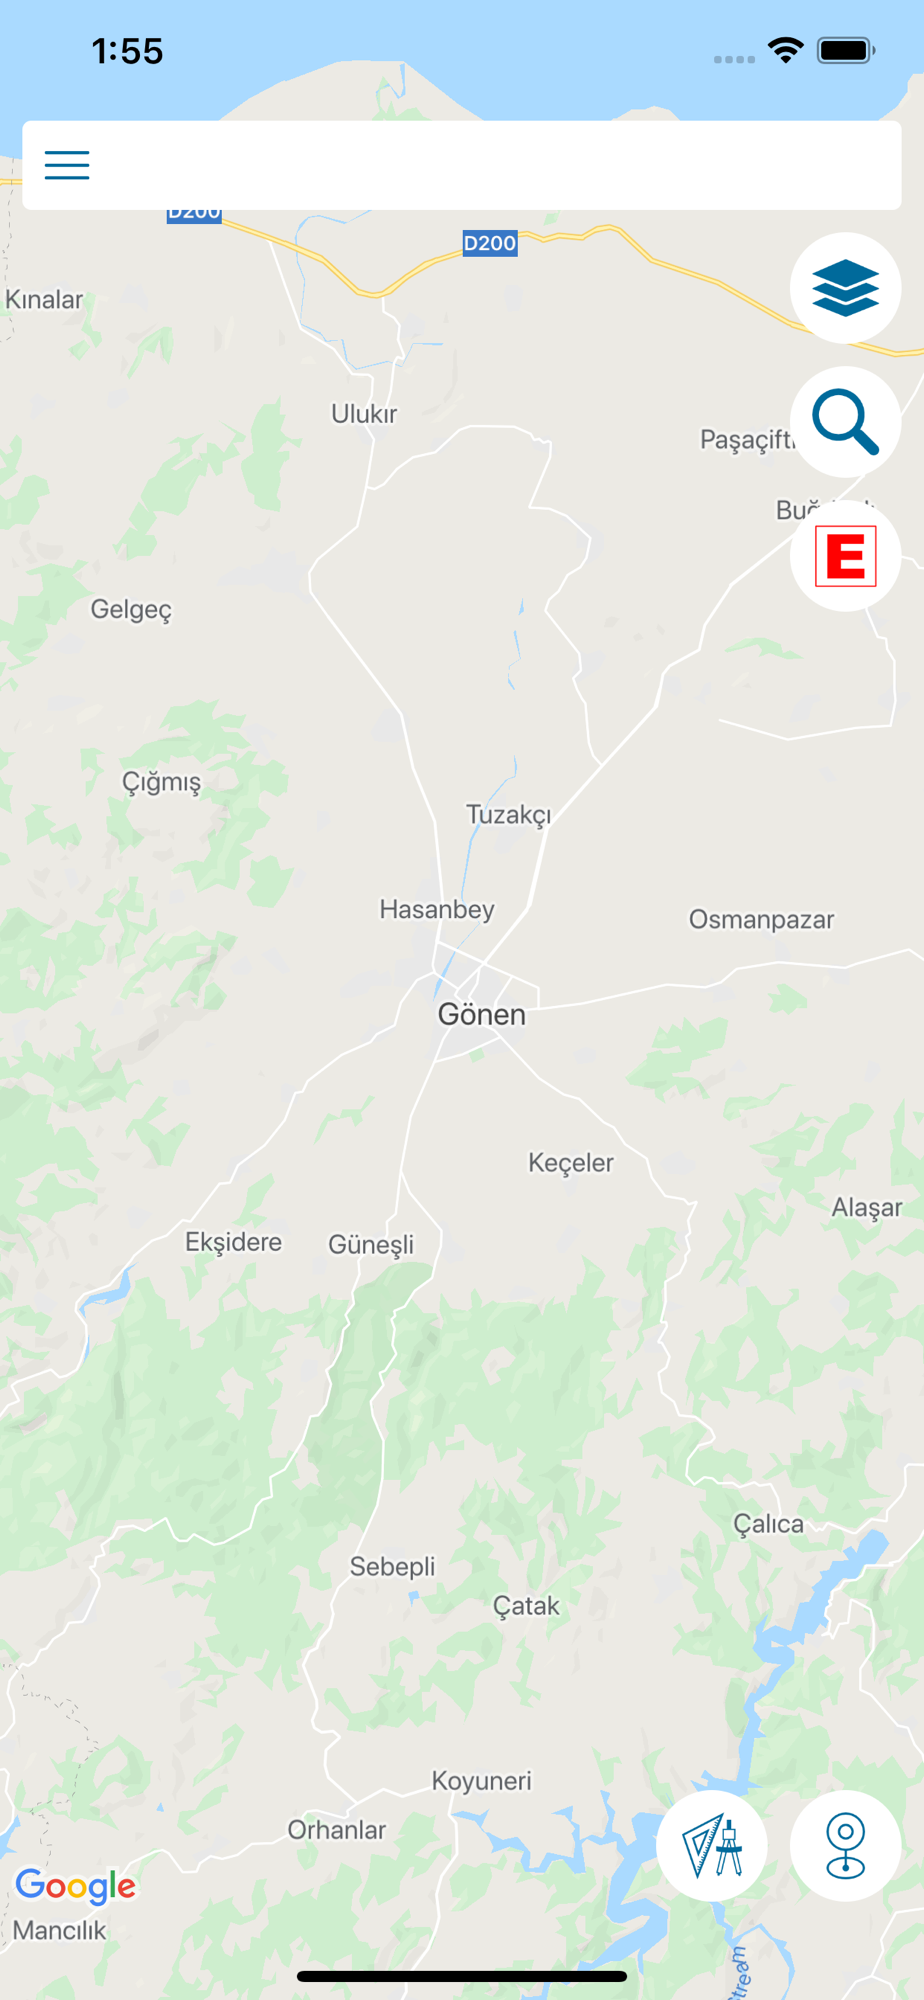Tap the magnifier search button

tap(846, 422)
